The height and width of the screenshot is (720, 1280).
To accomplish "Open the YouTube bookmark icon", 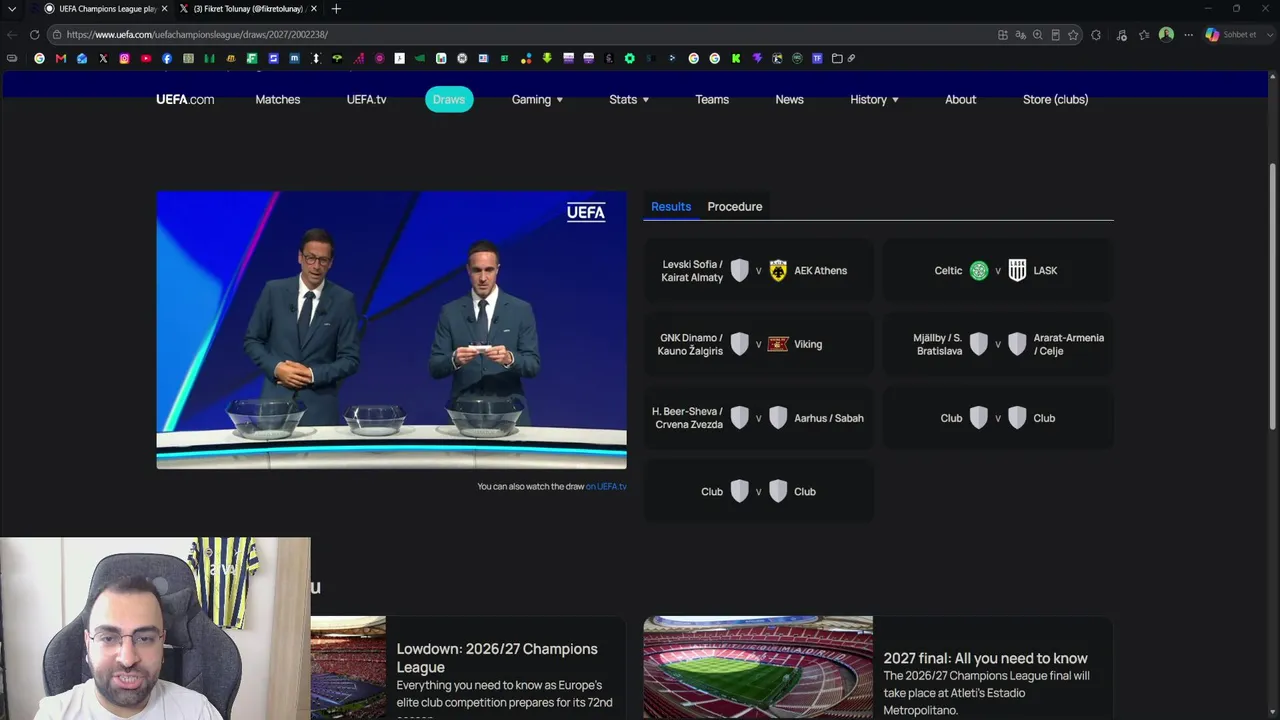I will coord(145,58).
